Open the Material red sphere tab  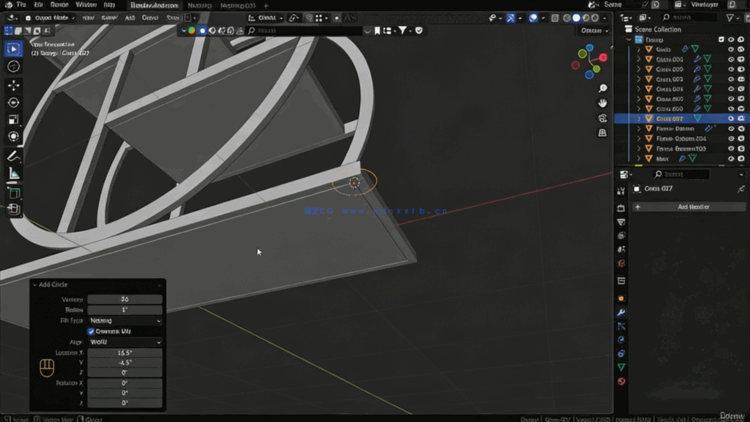pos(621,381)
